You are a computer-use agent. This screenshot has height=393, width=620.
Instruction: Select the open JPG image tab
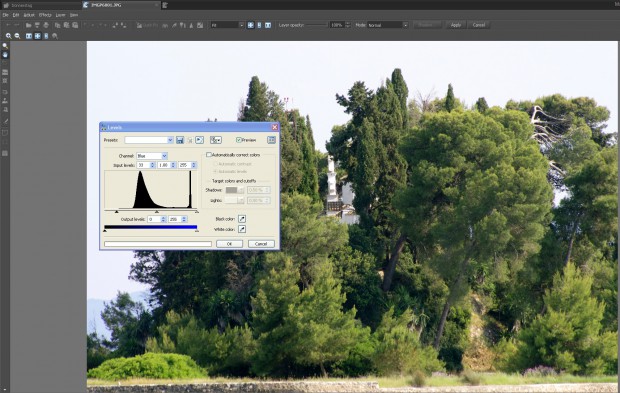(121, 5)
